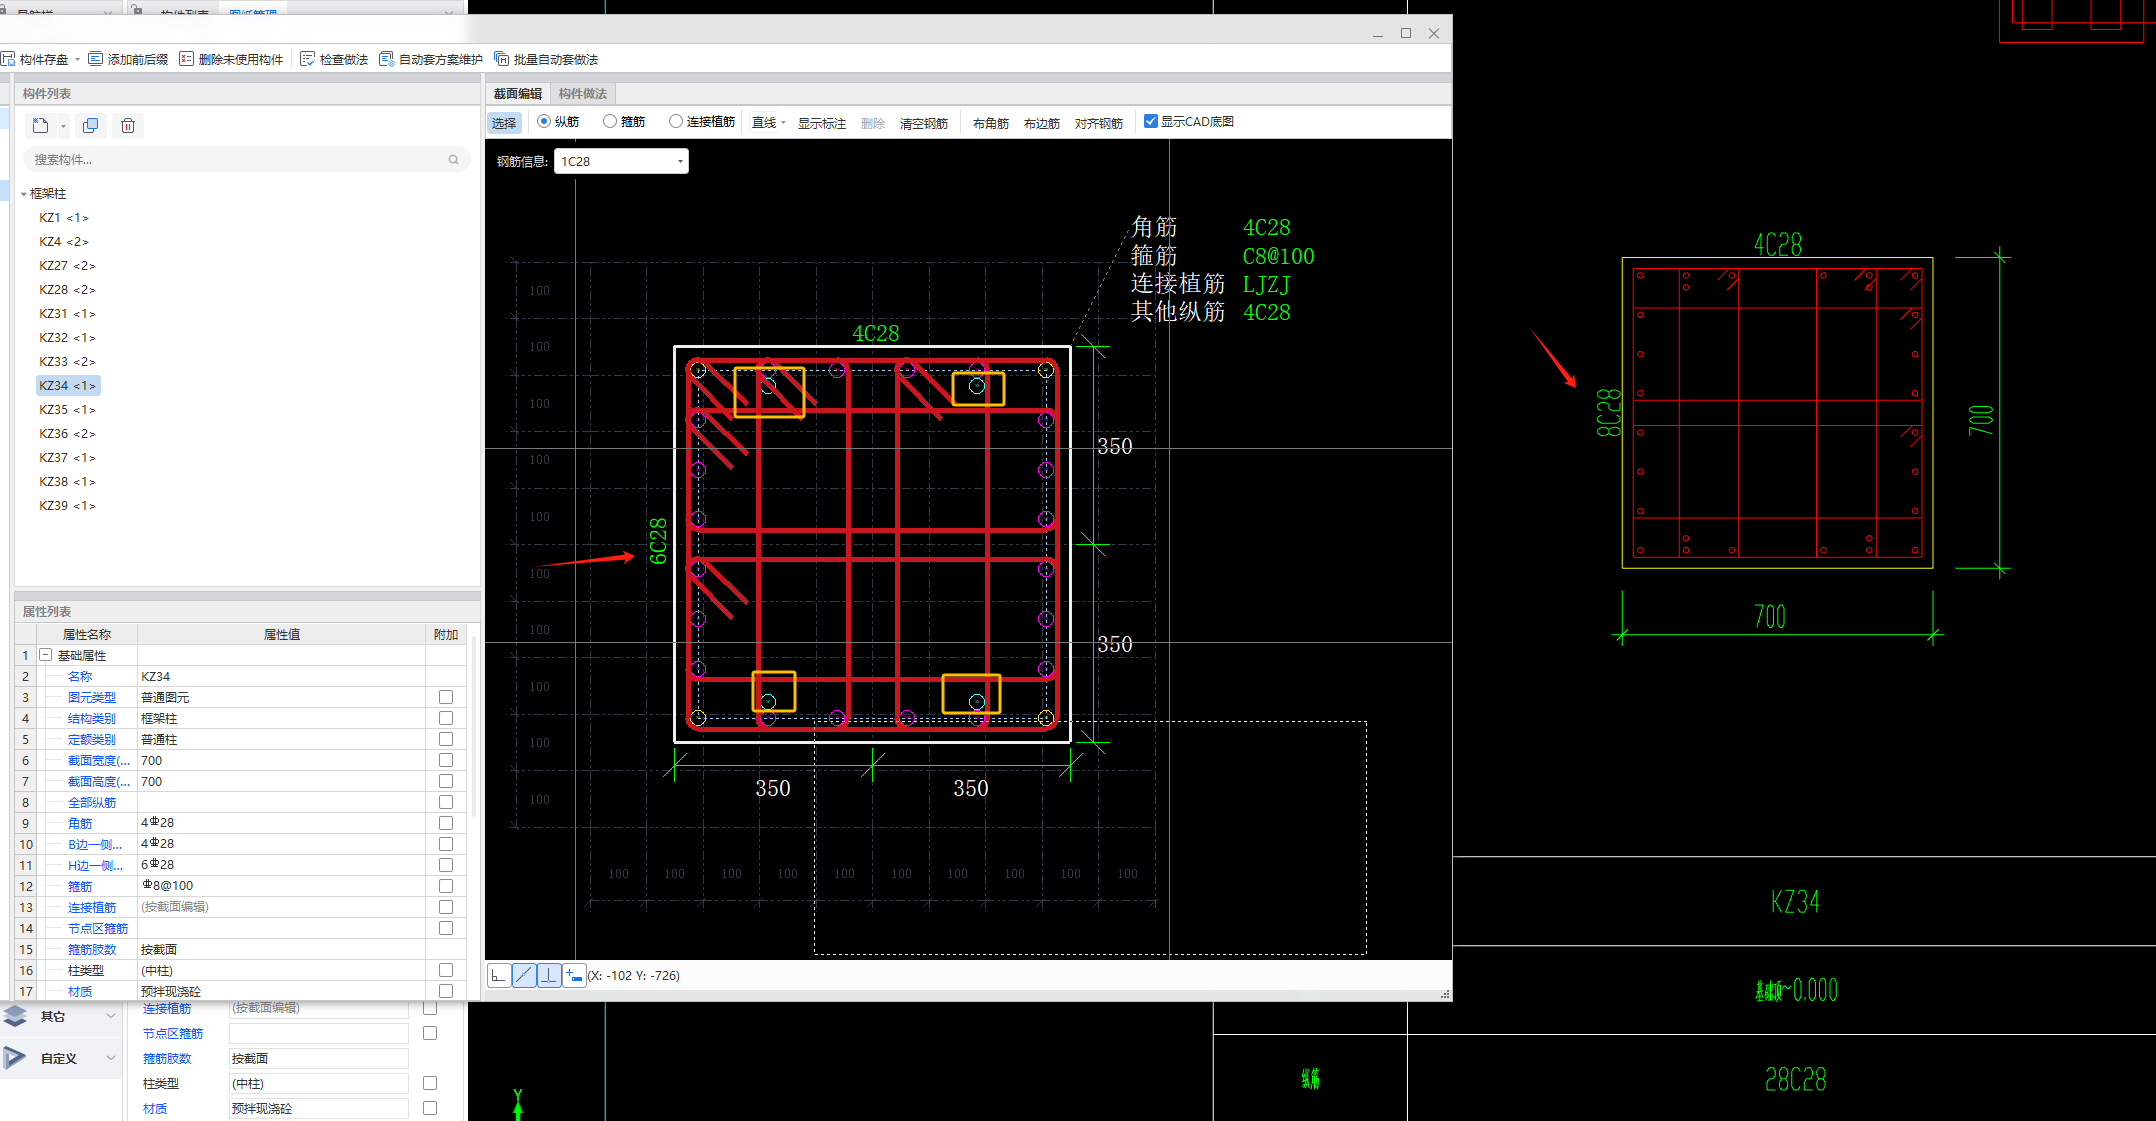The image size is (2156, 1121).
Task: Click the 显示标注 button
Action: 822,123
